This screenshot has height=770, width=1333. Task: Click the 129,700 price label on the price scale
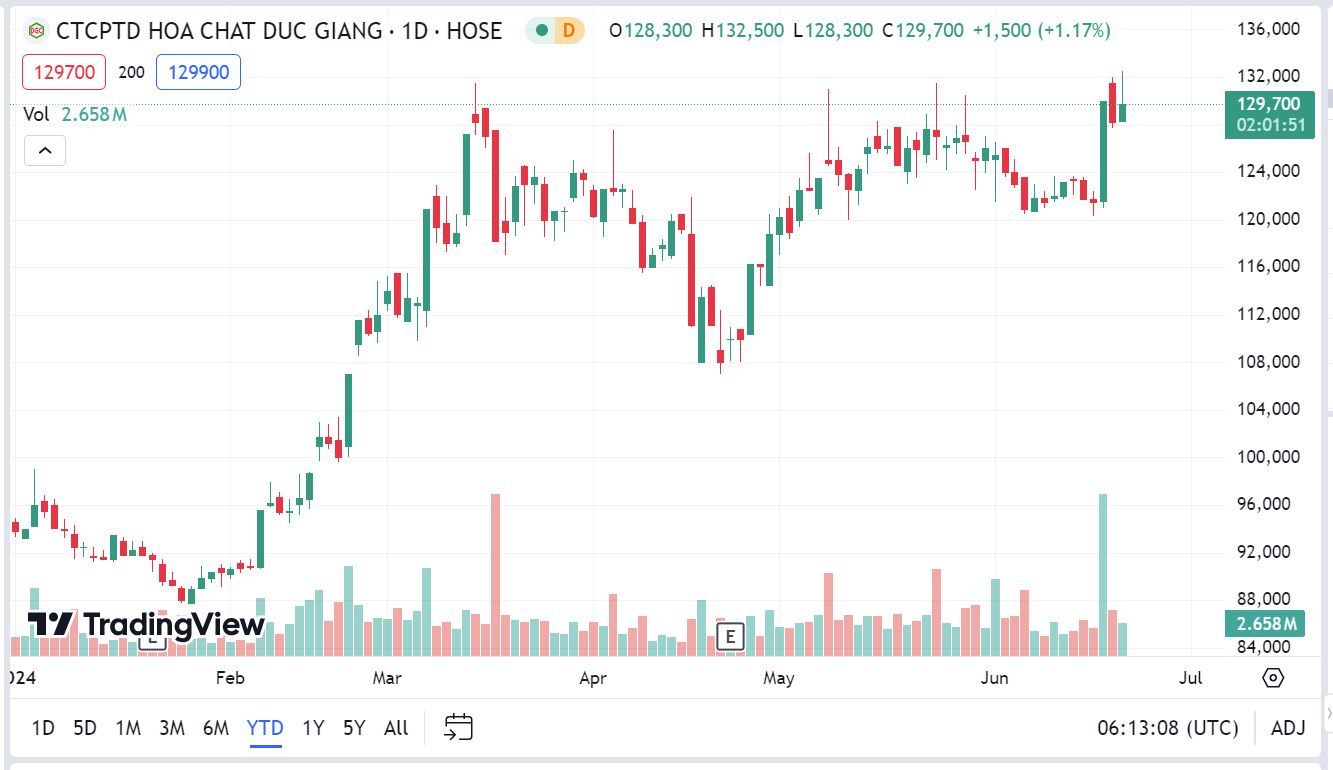tap(1269, 103)
